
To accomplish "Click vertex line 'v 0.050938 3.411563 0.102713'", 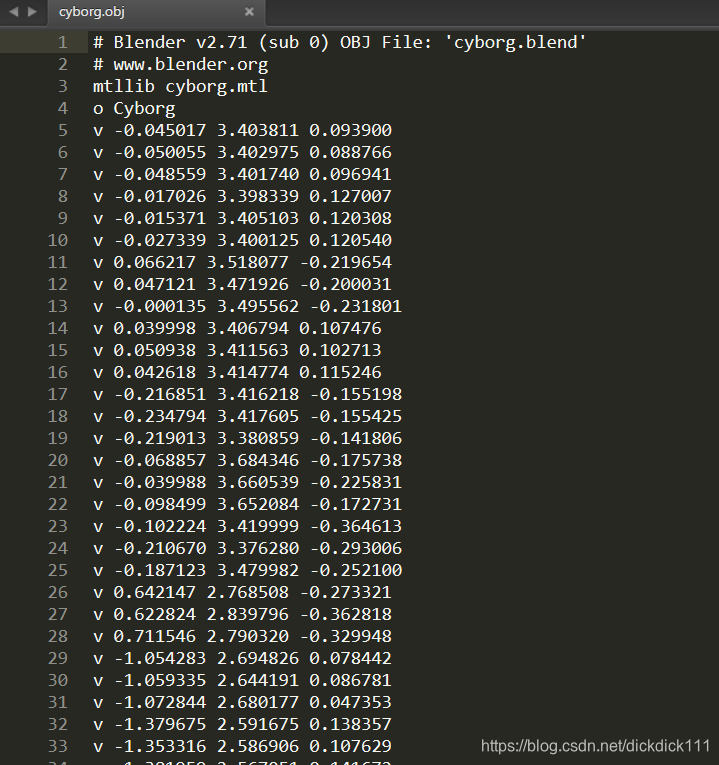I will (x=237, y=350).
